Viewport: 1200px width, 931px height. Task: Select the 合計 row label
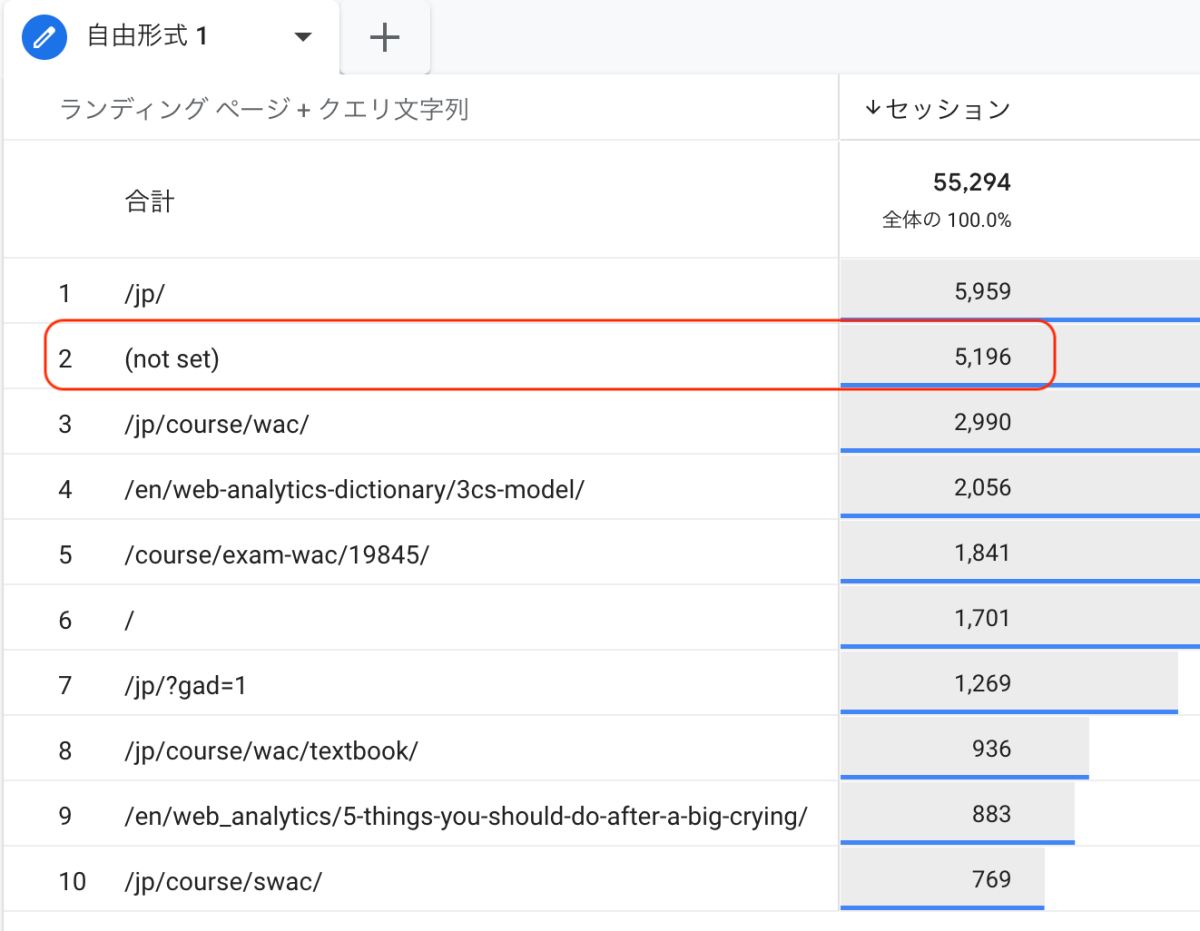pyautogui.click(x=149, y=201)
